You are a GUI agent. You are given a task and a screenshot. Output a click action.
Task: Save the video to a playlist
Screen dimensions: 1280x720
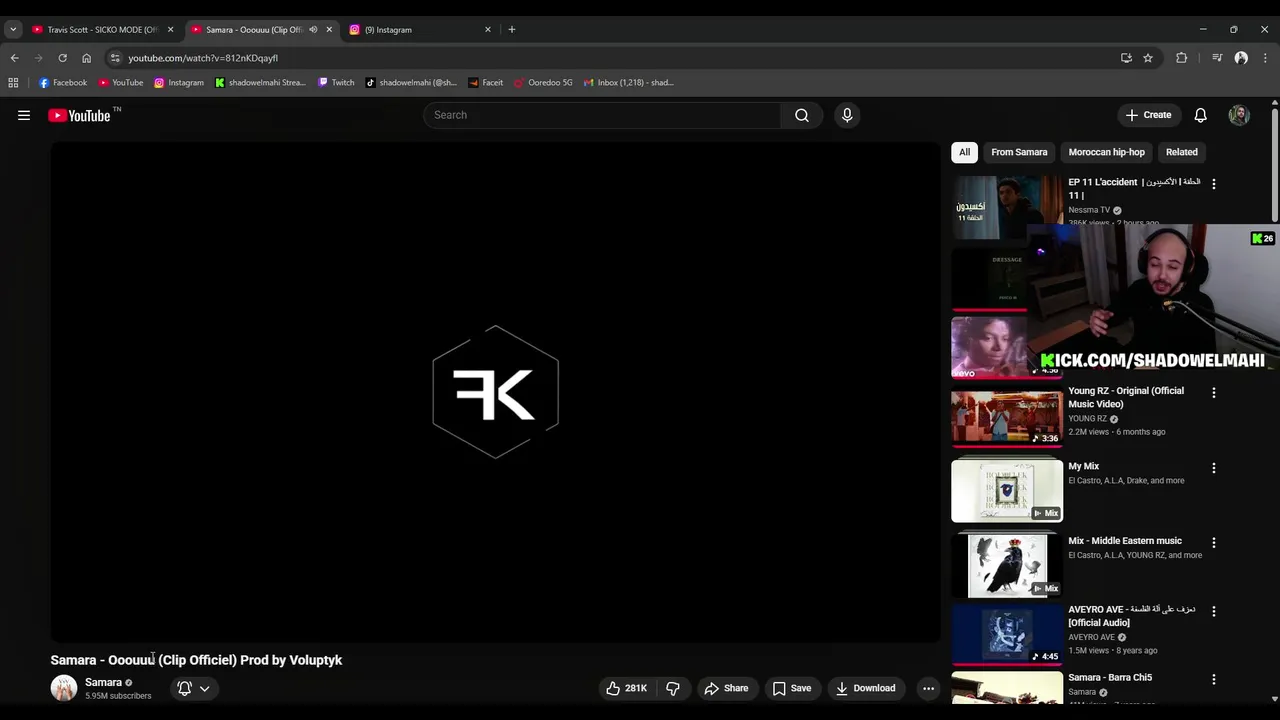coord(791,688)
